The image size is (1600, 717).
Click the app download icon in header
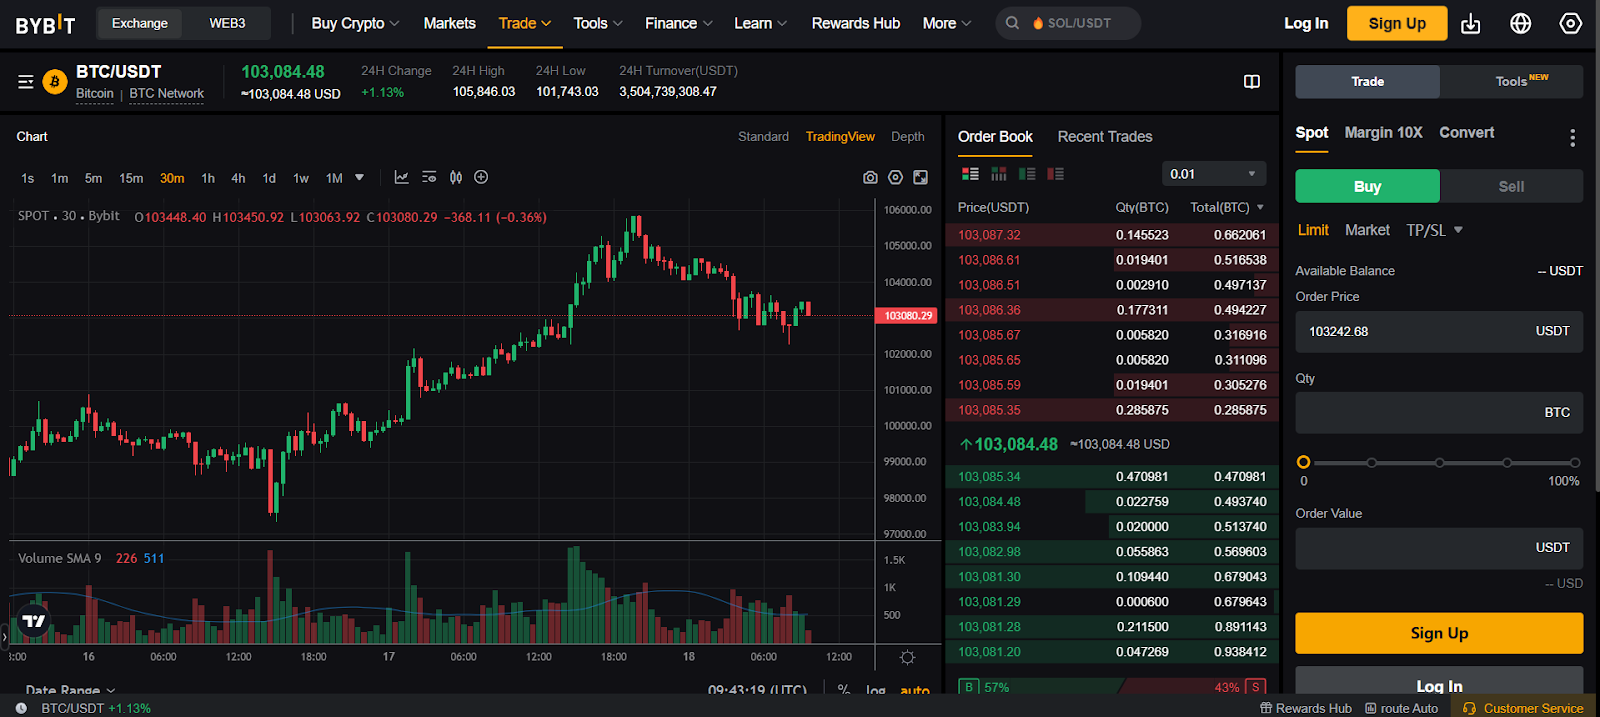click(1470, 23)
